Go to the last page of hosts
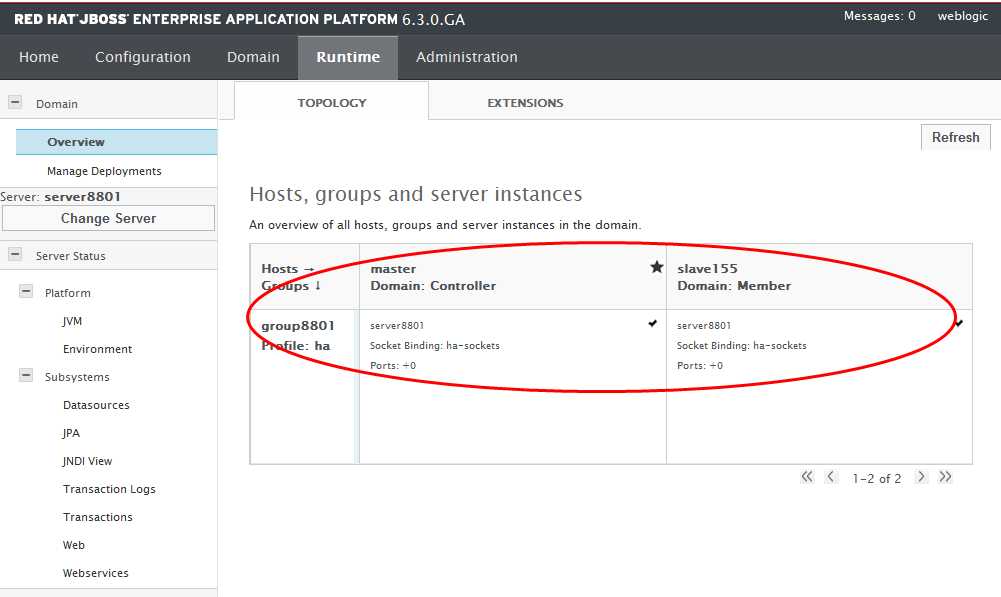Viewport: 1001px width, 597px height. point(945,476)
